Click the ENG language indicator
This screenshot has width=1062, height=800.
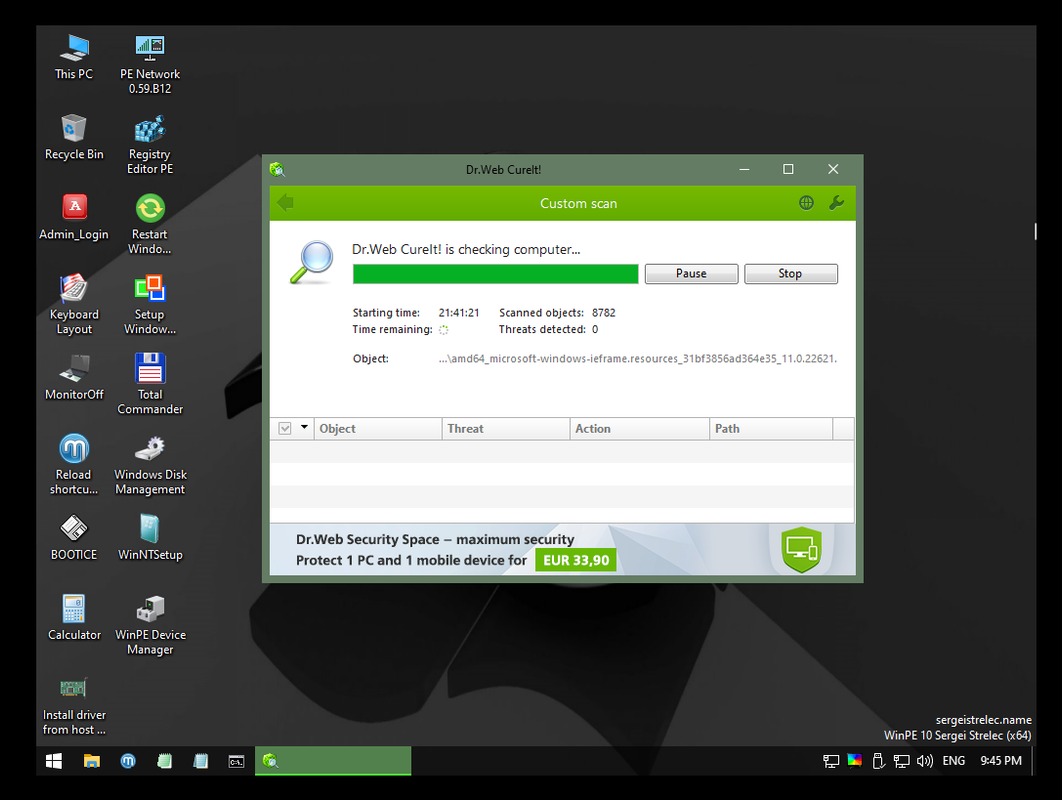(x=954, y=761)
